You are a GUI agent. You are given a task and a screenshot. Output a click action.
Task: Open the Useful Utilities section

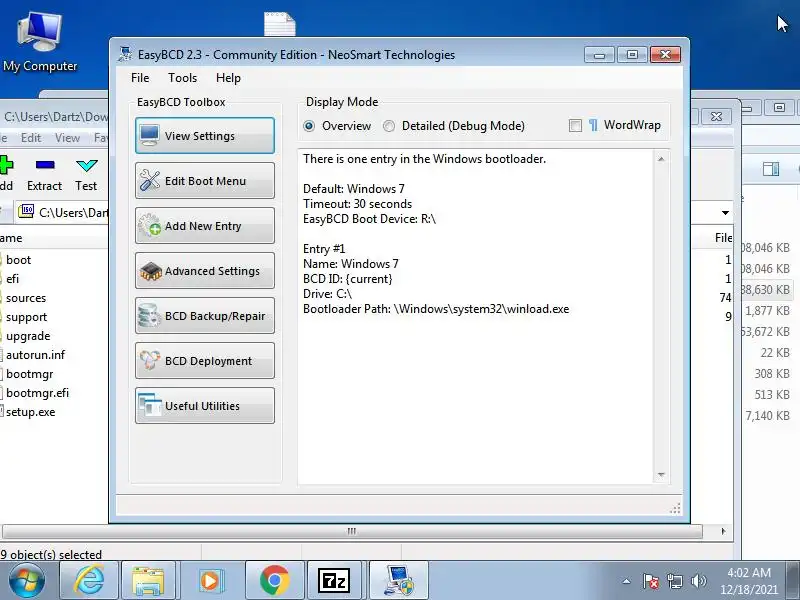[205, 406]
